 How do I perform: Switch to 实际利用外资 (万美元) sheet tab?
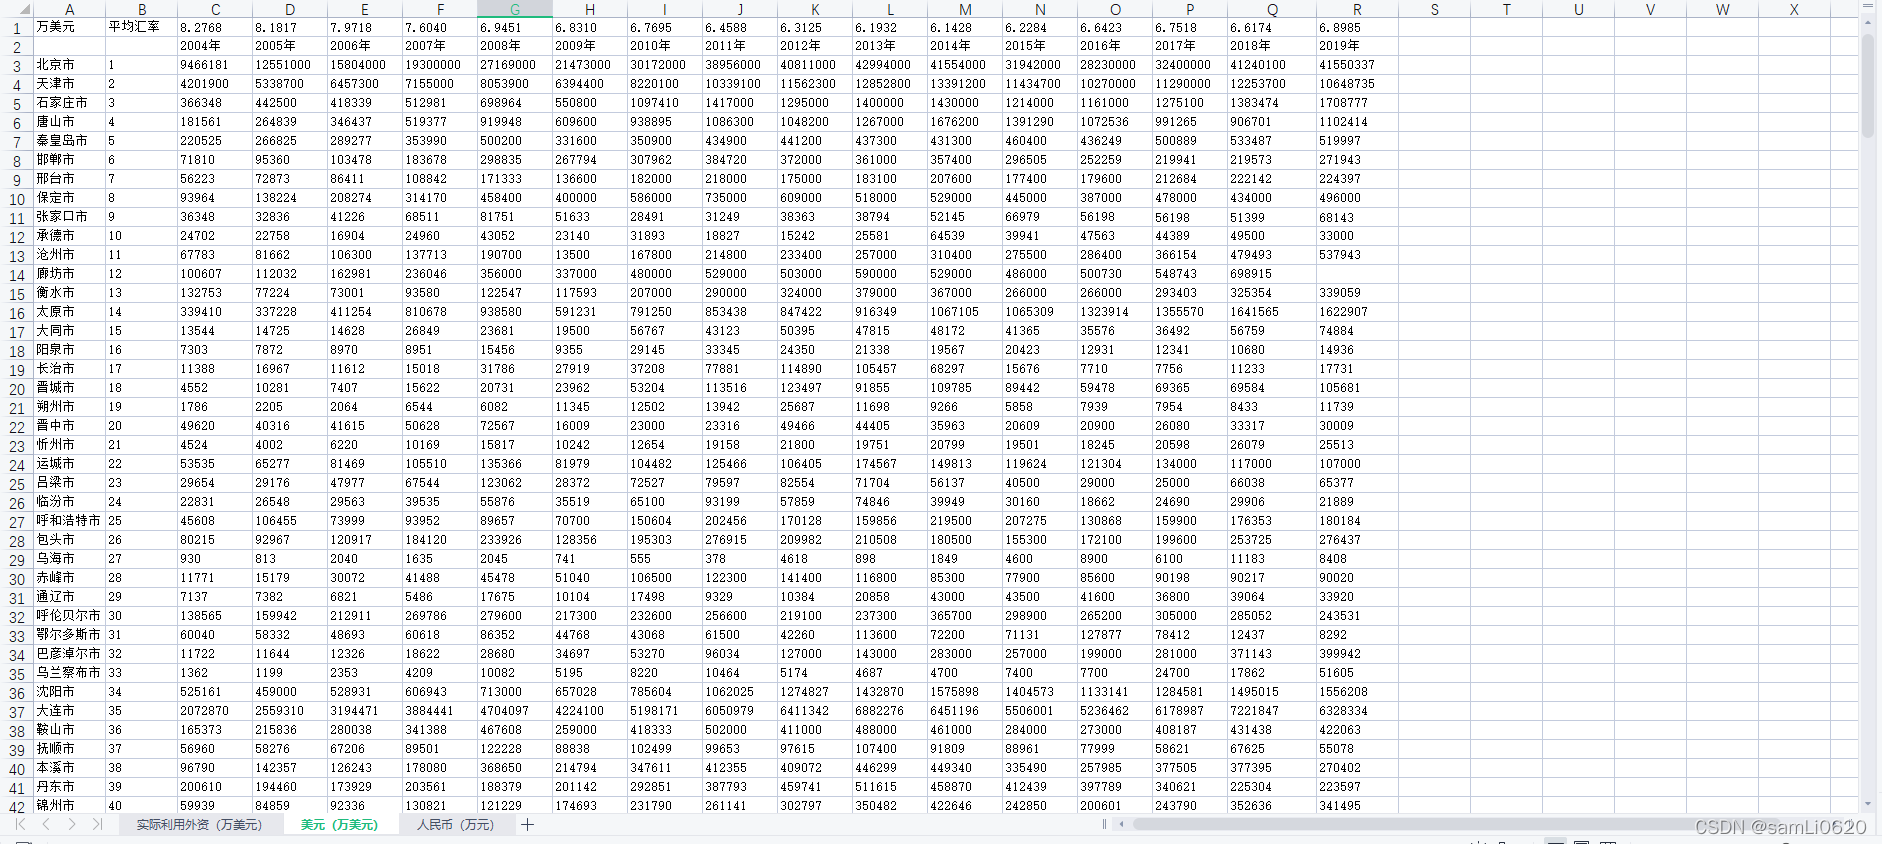click(199, 825)
